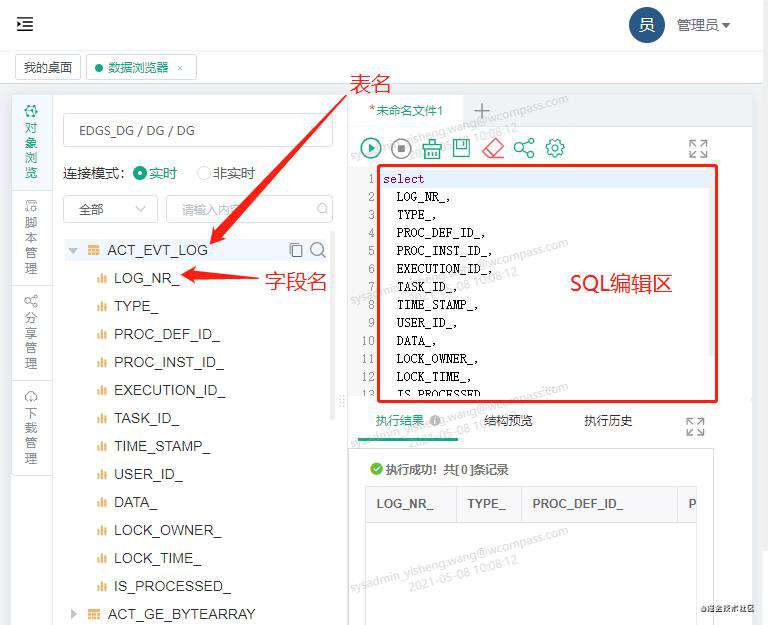The image size is (768, 625).
Task: Collapse the ACT_EVT_LOG table node
Action: pos(73,251)
